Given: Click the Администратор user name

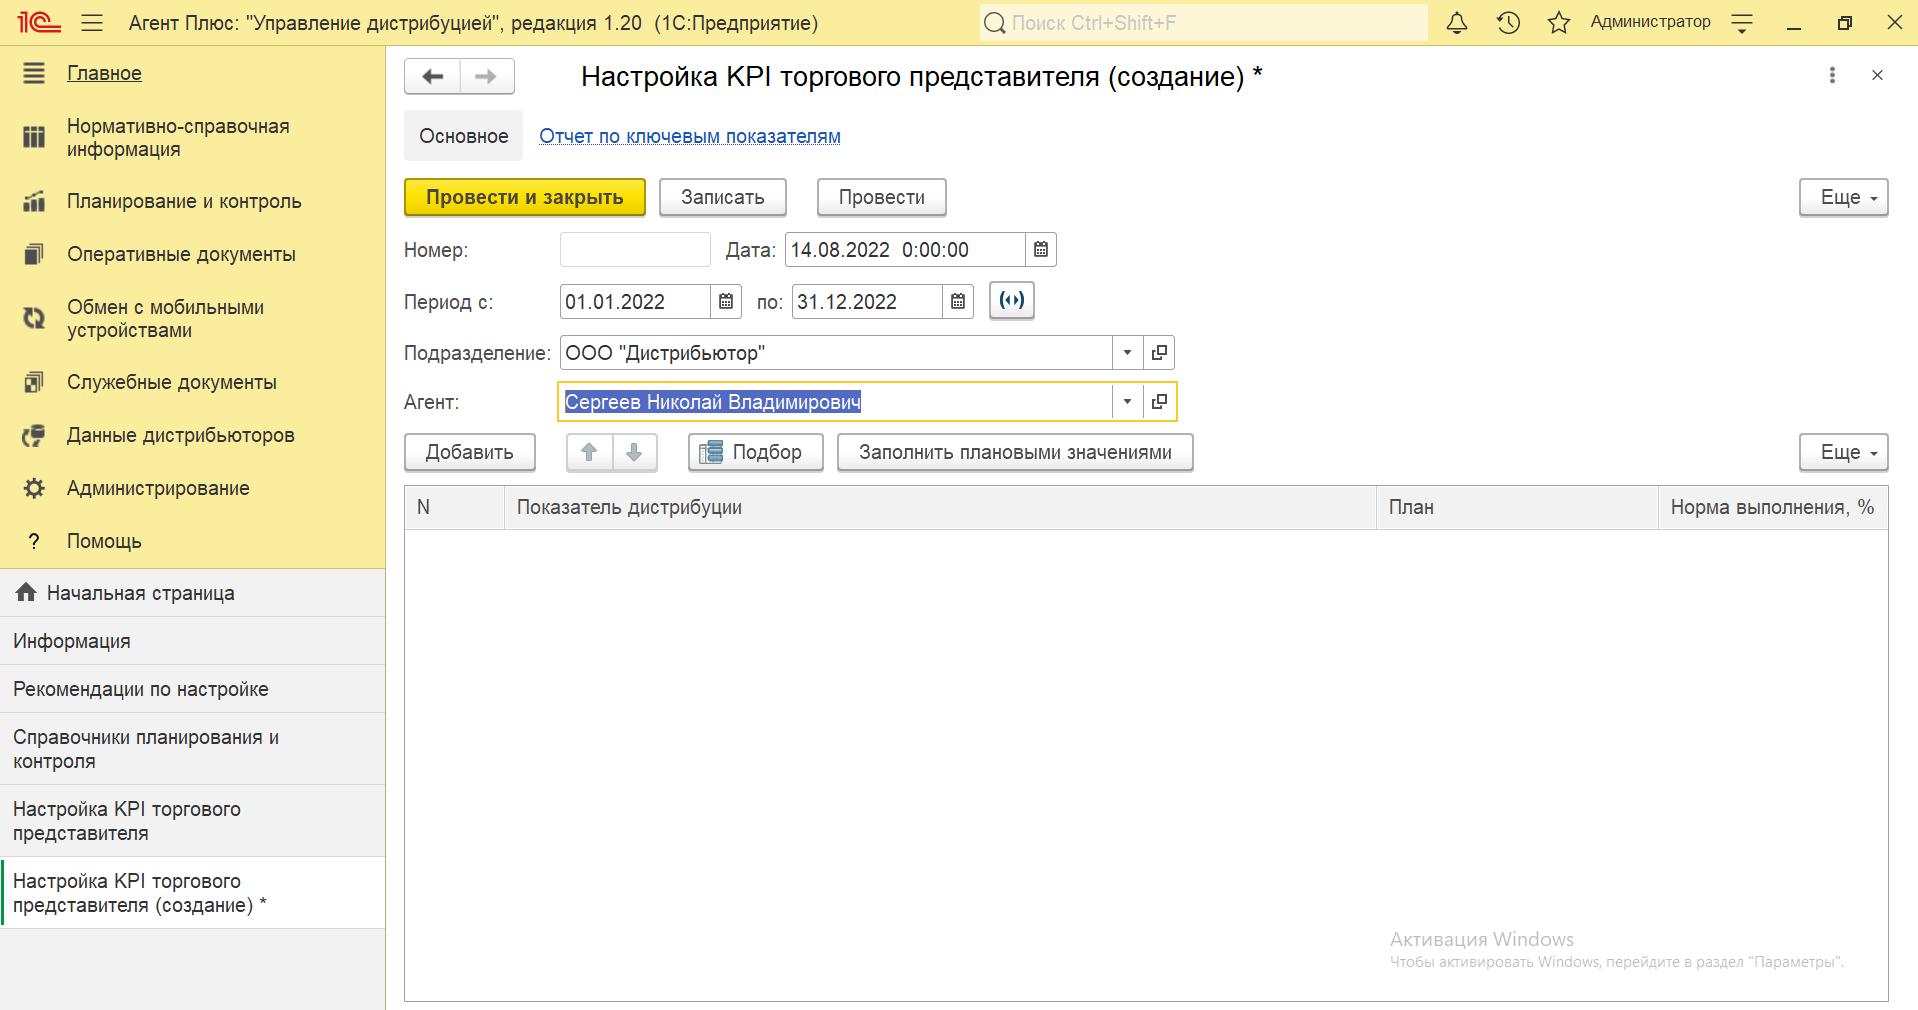Looking at the screenshot, I should coord(1650,22).
